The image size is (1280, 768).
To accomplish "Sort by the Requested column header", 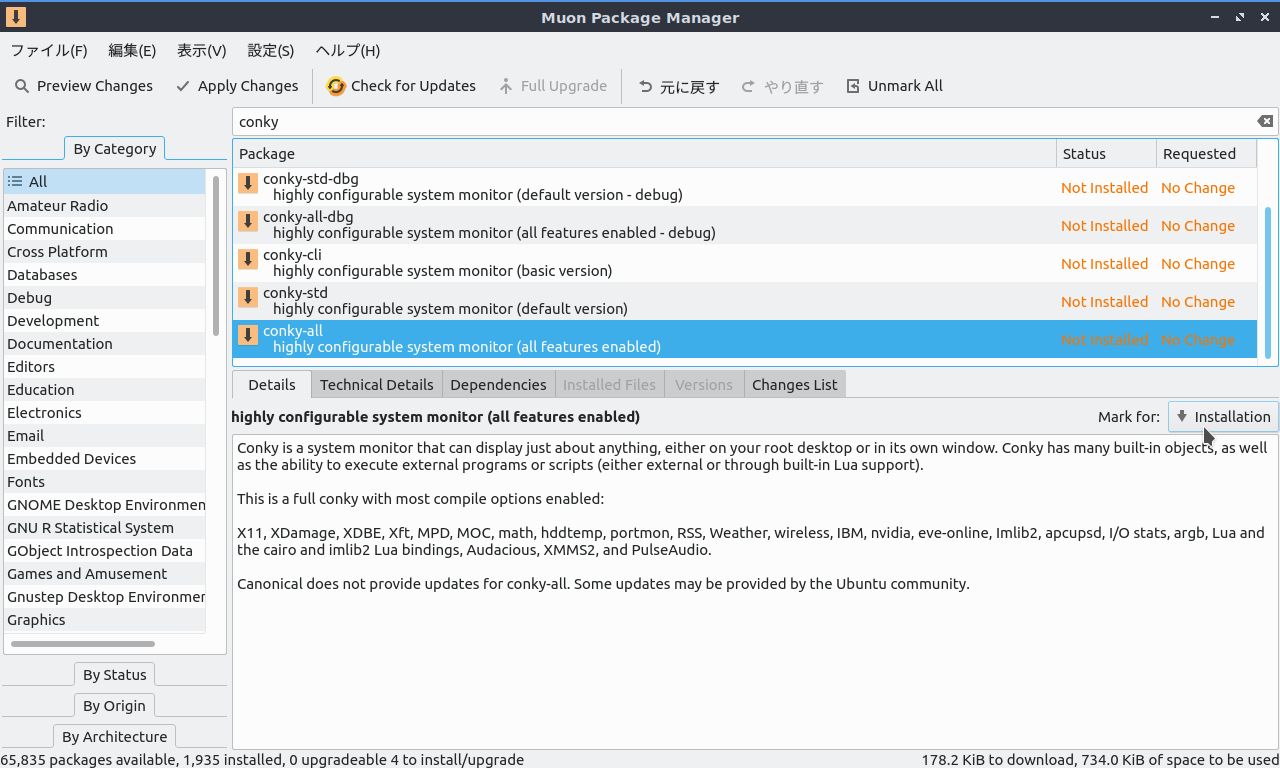I will 1206,153.
